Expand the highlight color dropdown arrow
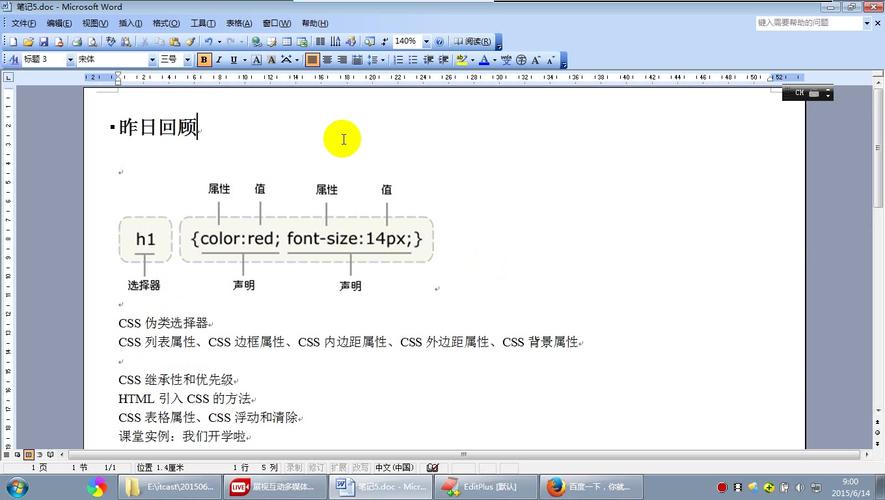 (472, 59)
